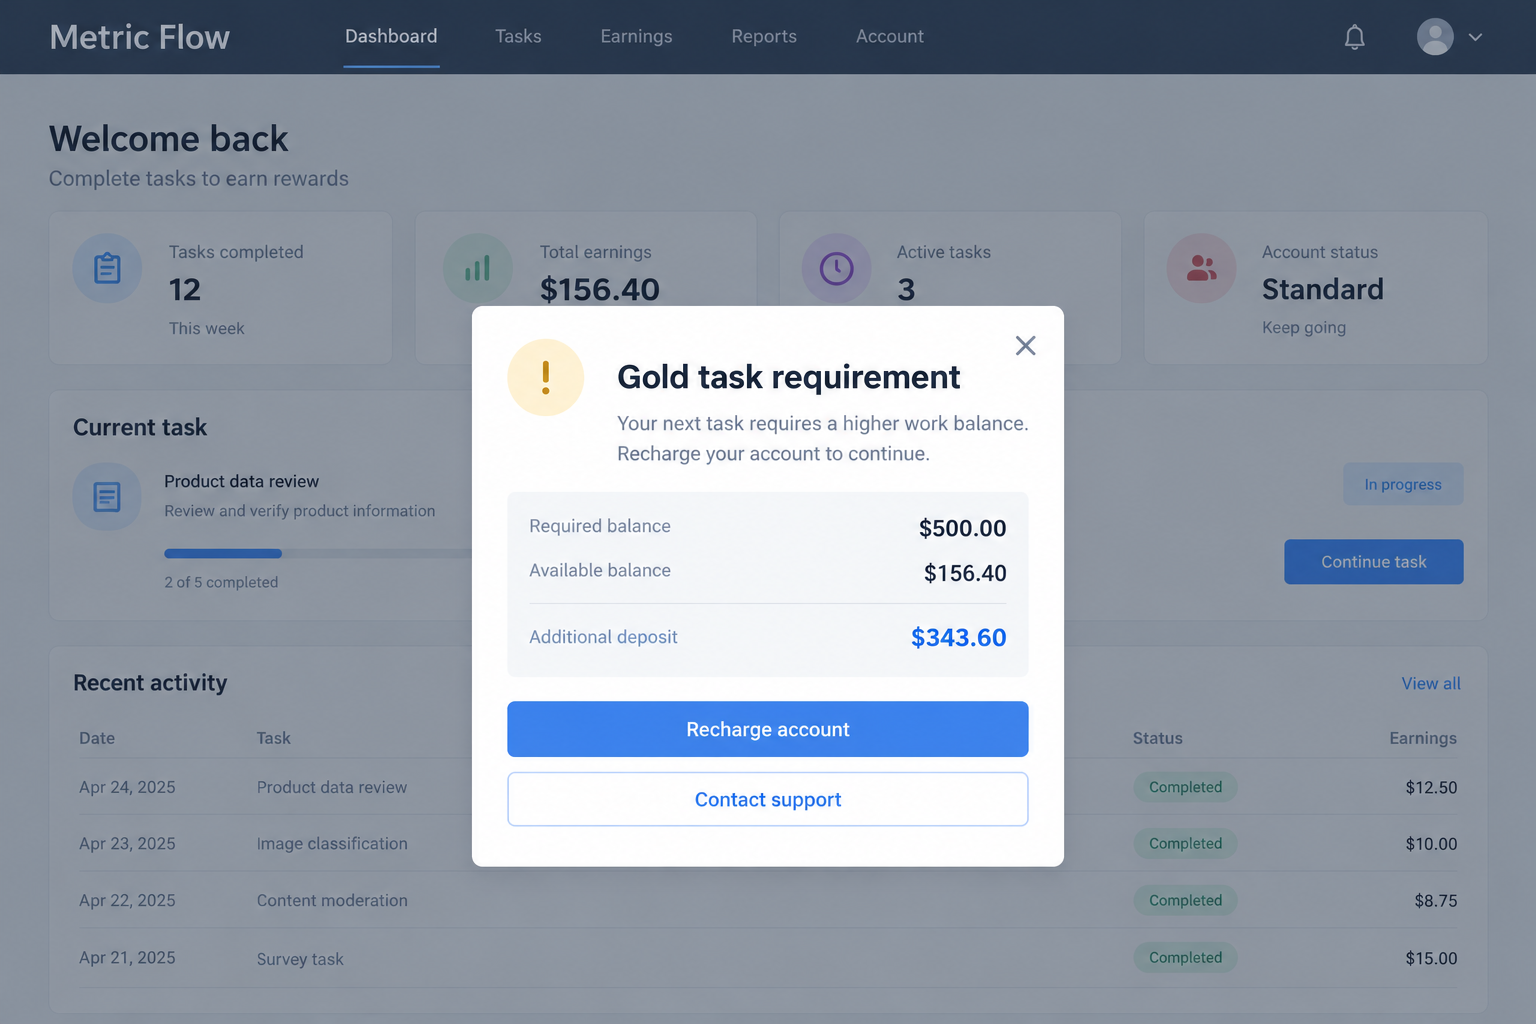Switch to the Tasks tab
The height and width of the screenshot is (1024, 1536).
(518, 36)
